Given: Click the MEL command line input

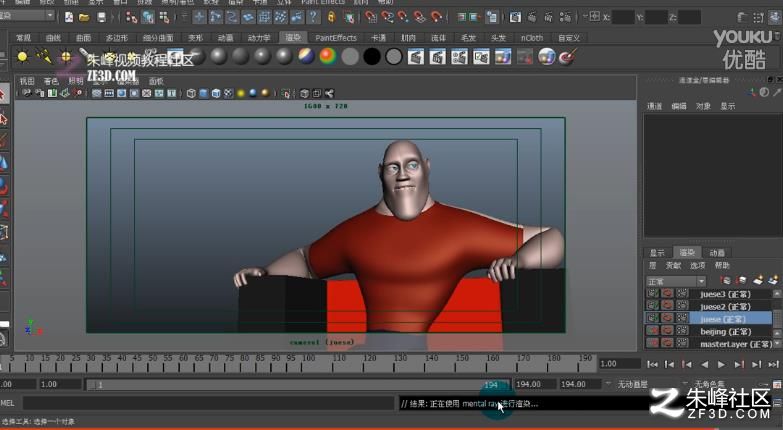Looking at the screenshot, I should pyautogui.click(x=208, y=403).
